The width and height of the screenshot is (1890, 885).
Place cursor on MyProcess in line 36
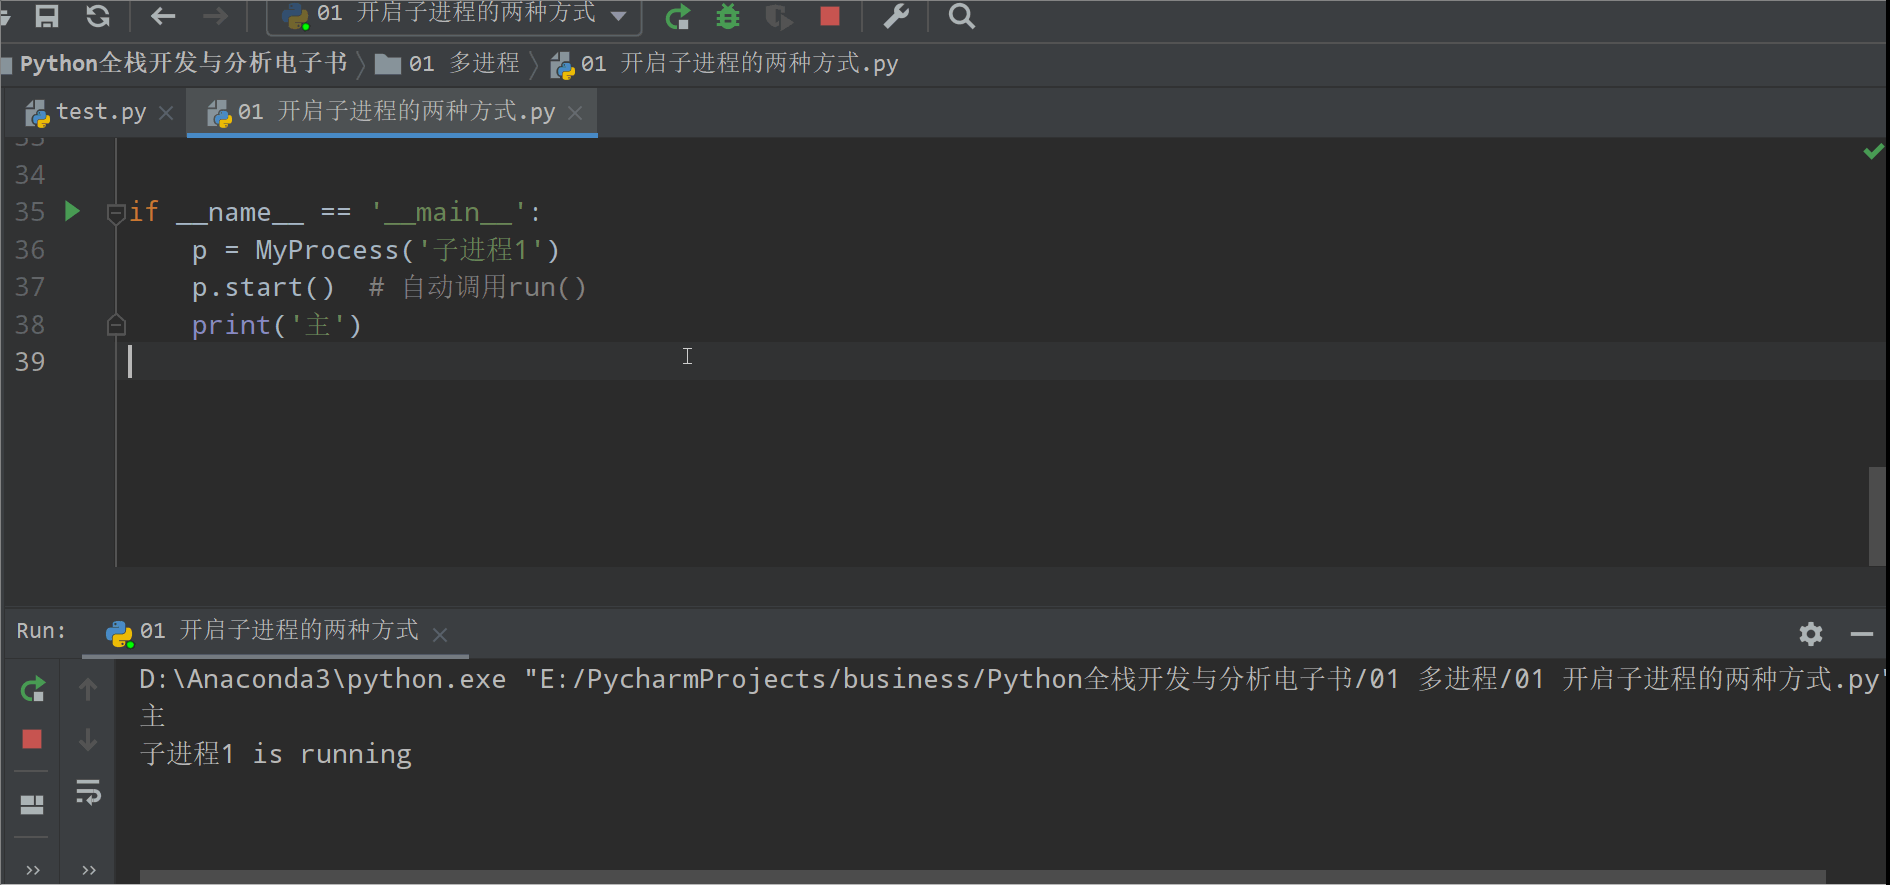[327, 249]
